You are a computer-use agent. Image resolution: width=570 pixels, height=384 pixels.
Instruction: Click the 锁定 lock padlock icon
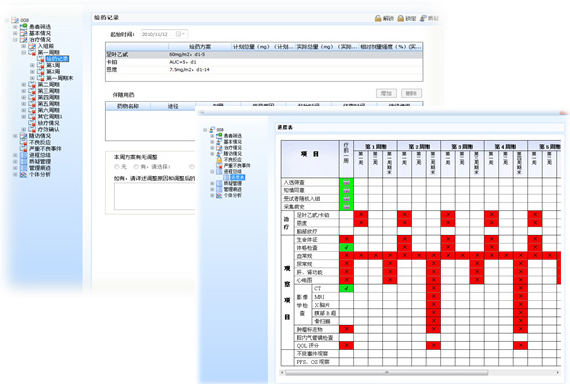401,18
